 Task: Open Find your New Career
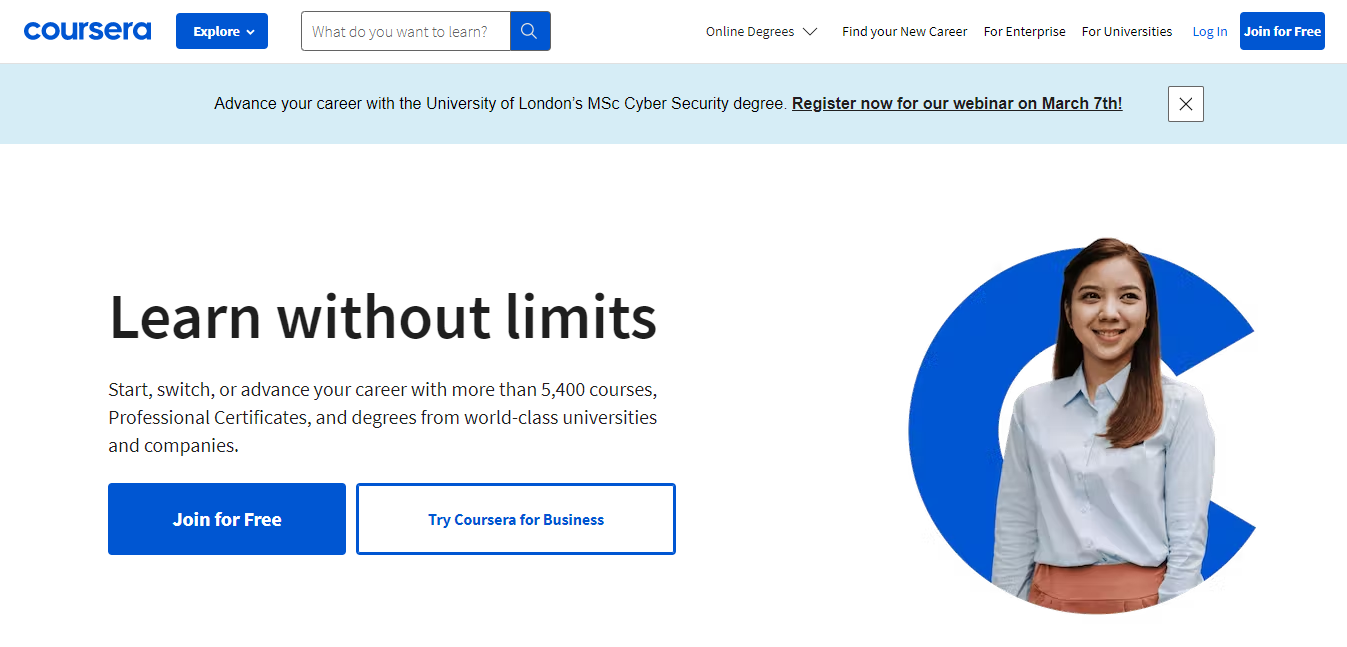click(x=904, y=32)
